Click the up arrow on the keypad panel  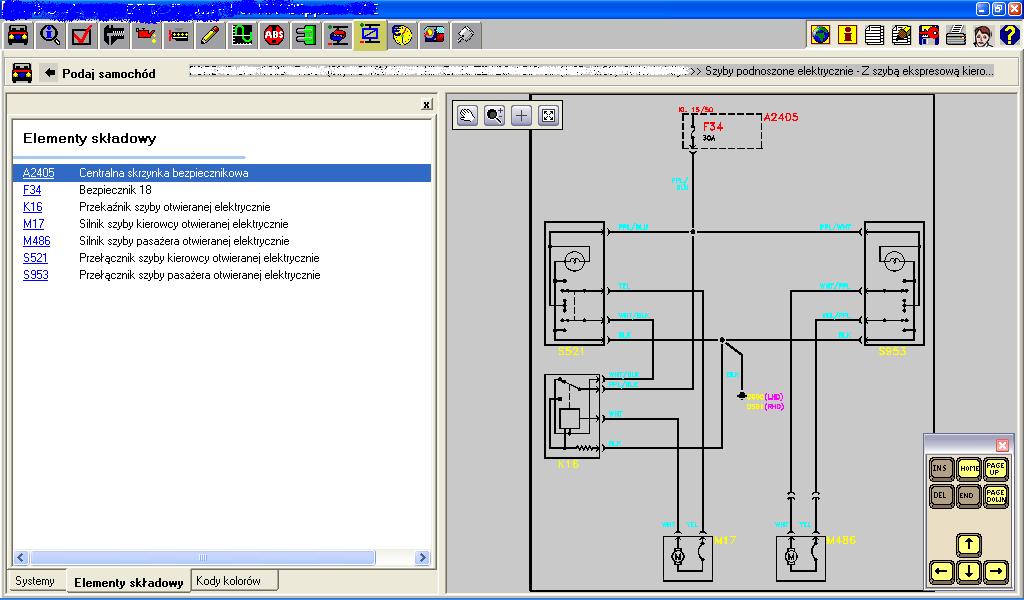(x=968, y=545)
